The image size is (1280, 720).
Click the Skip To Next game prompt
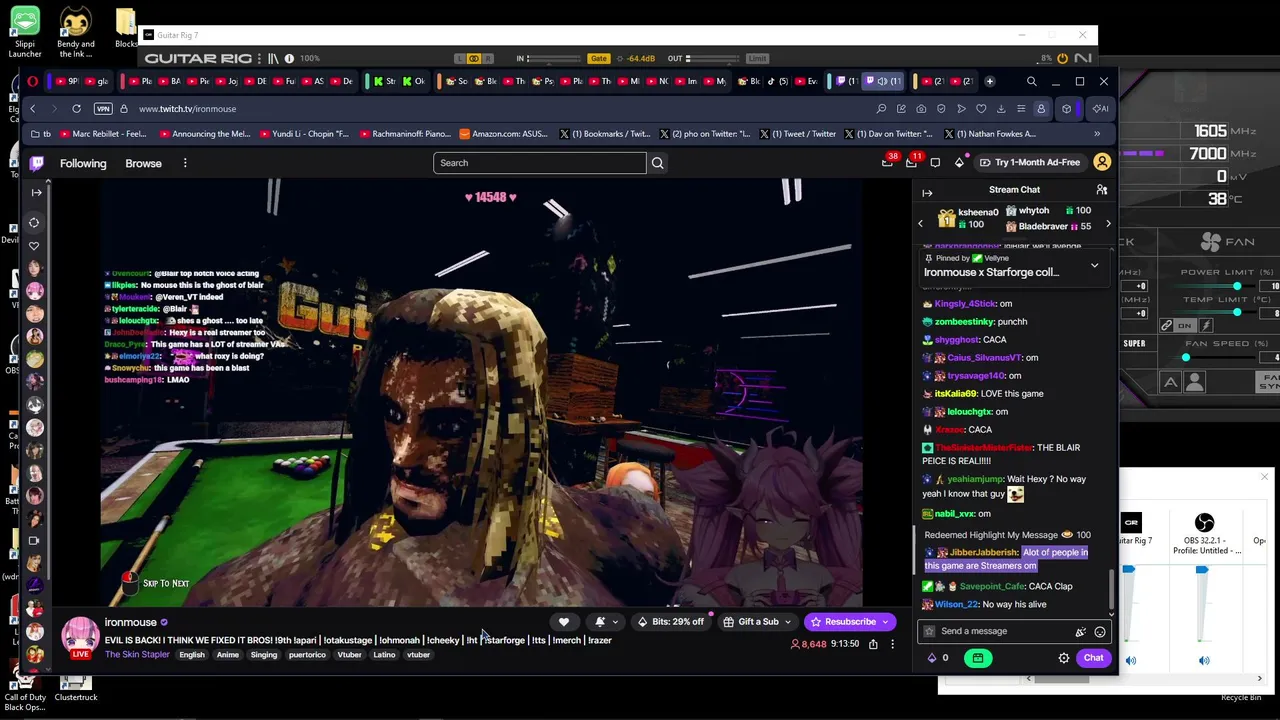pyautogui.click(x=166, y=584)
